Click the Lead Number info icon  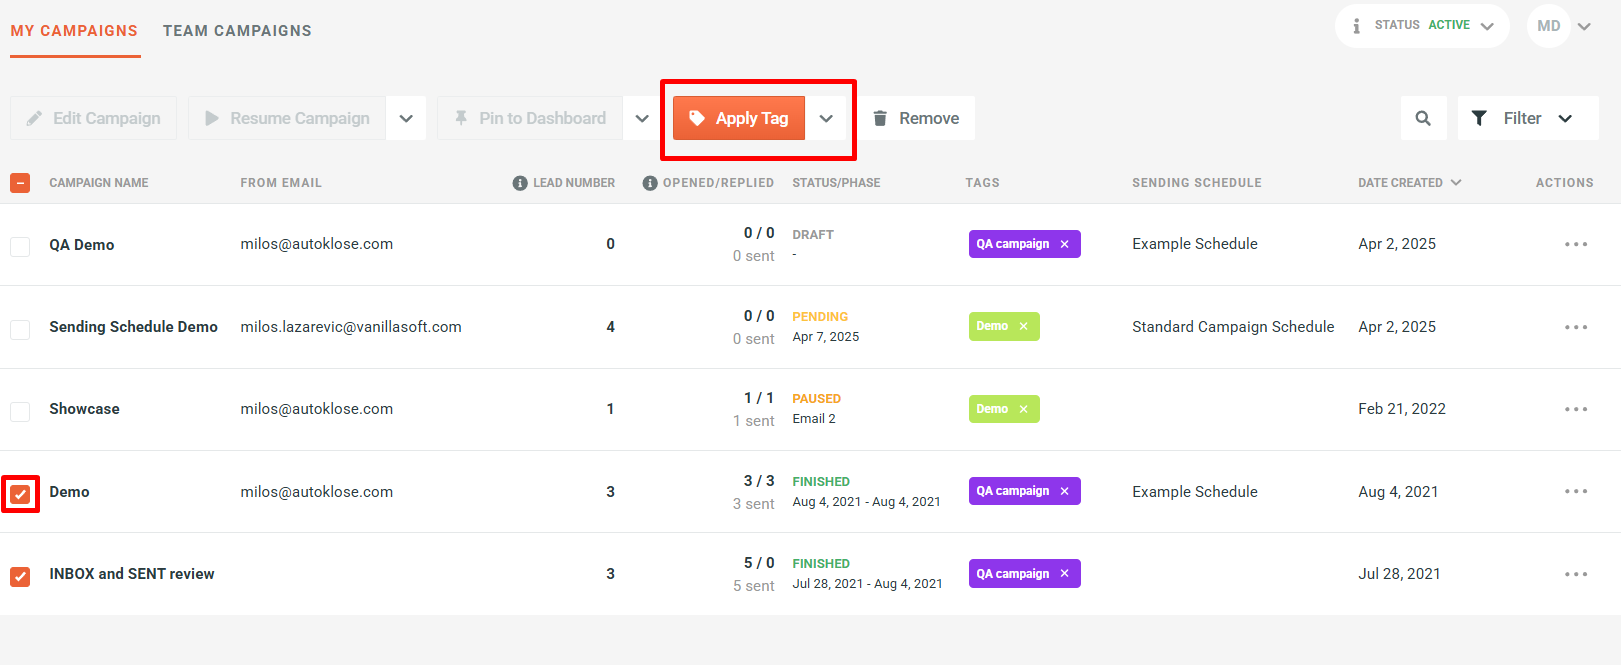pyautogui.click(x=520, y=183)
